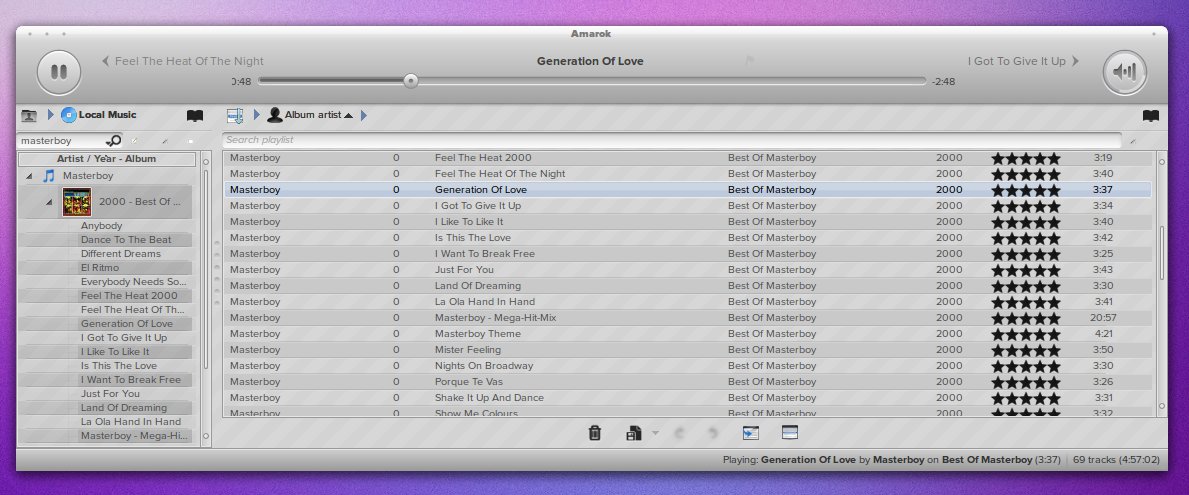Collapse the Masterboy artist tree node
The height and width of the screenshot is (495, 1189).
coord(30,176)
